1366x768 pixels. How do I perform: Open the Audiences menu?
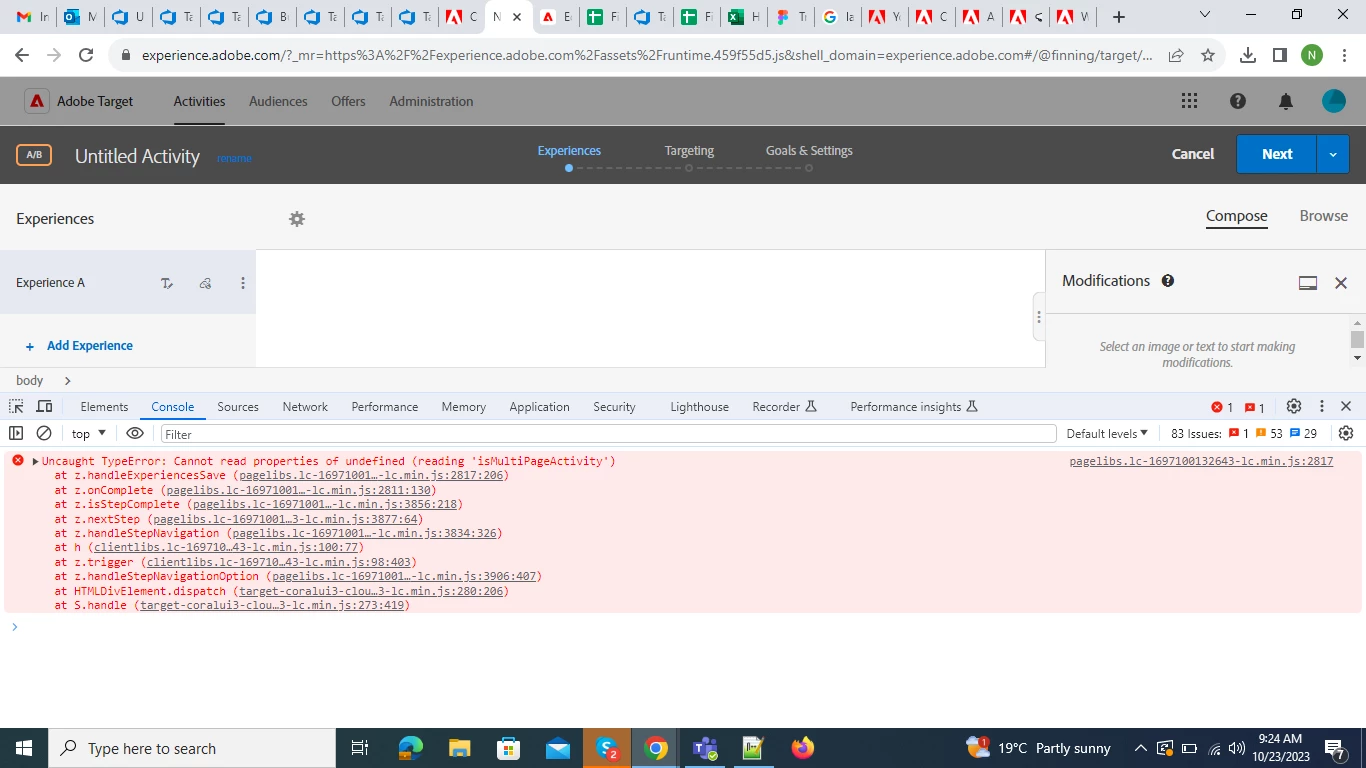point(278,101)
